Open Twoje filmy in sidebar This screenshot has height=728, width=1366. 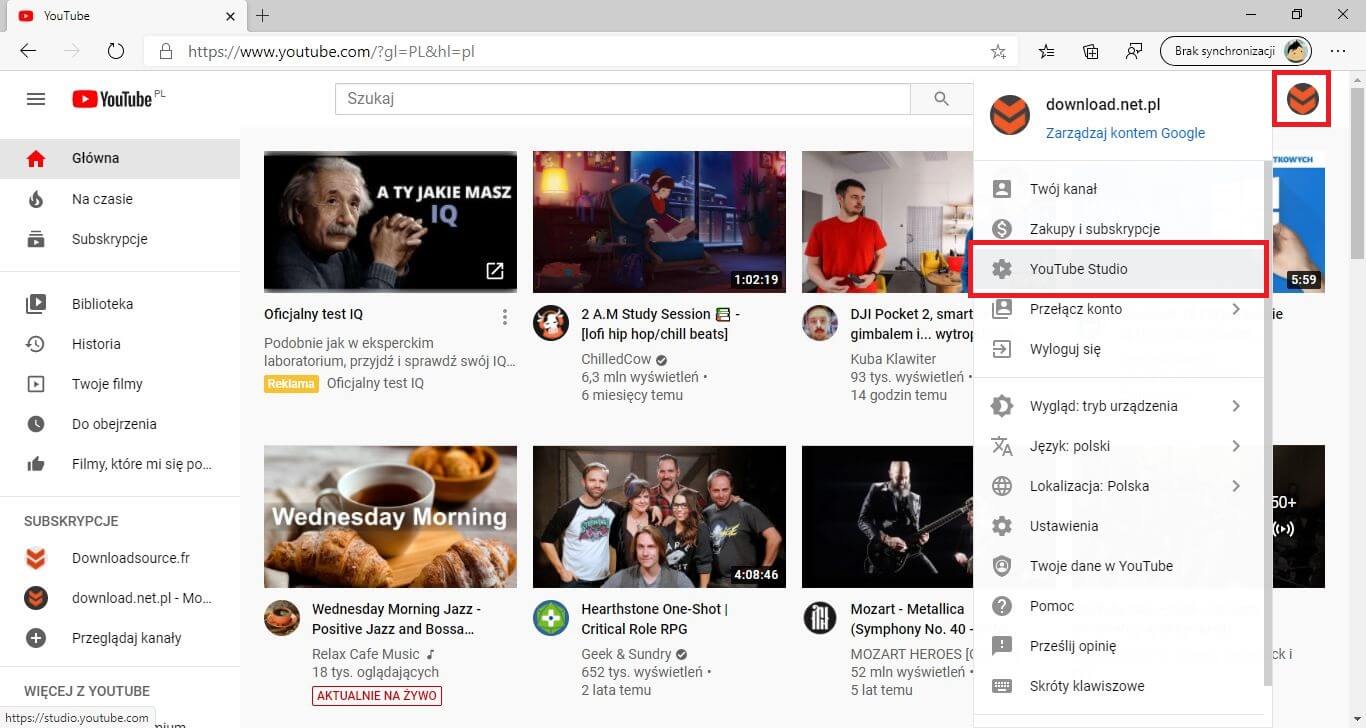[x=120, y=384]
